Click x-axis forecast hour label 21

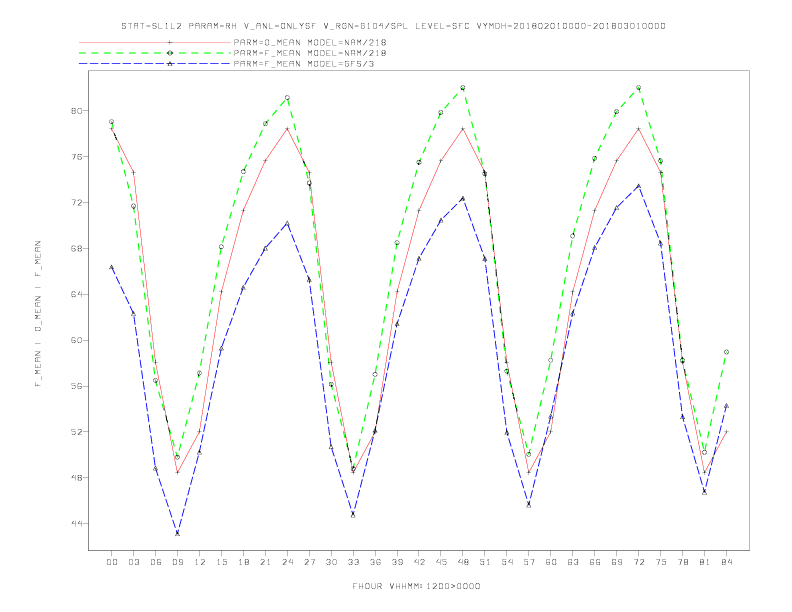coord(265,562)
